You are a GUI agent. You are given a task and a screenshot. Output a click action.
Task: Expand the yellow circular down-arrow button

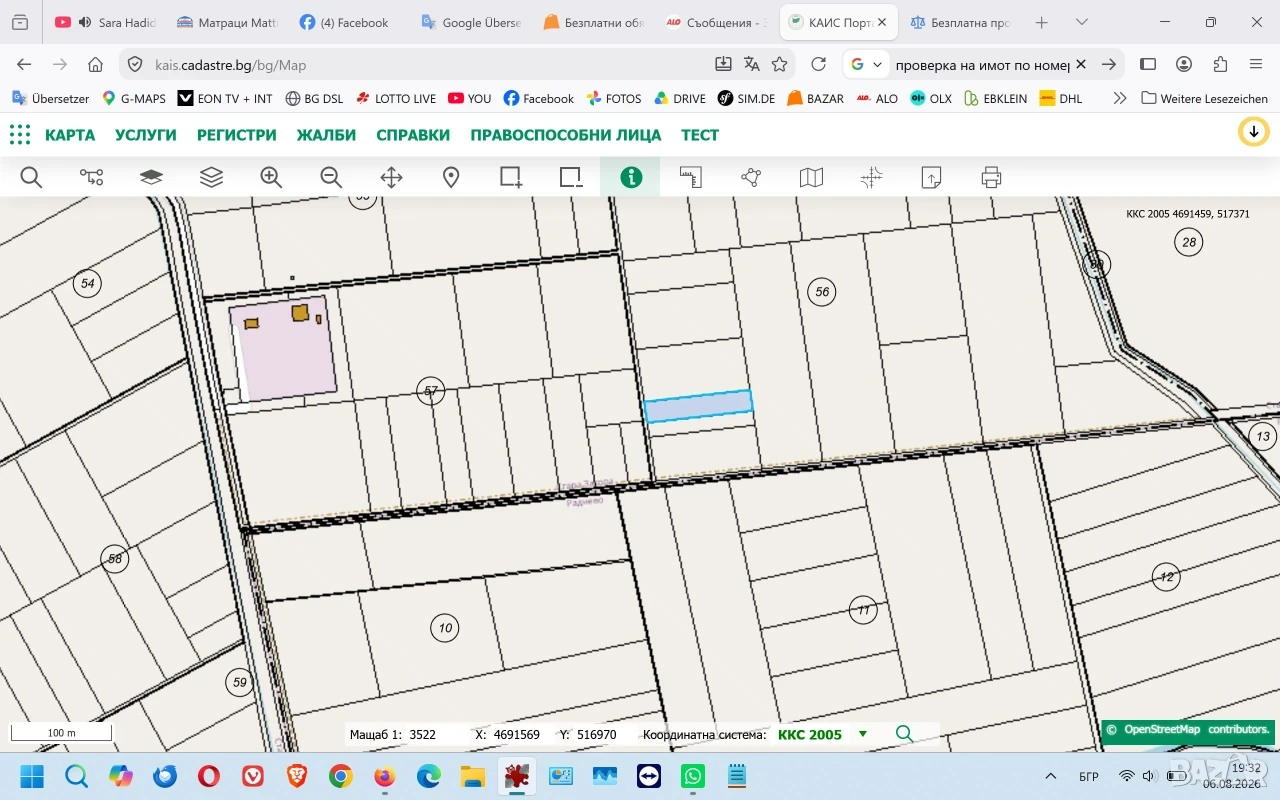coord(1253,132)
